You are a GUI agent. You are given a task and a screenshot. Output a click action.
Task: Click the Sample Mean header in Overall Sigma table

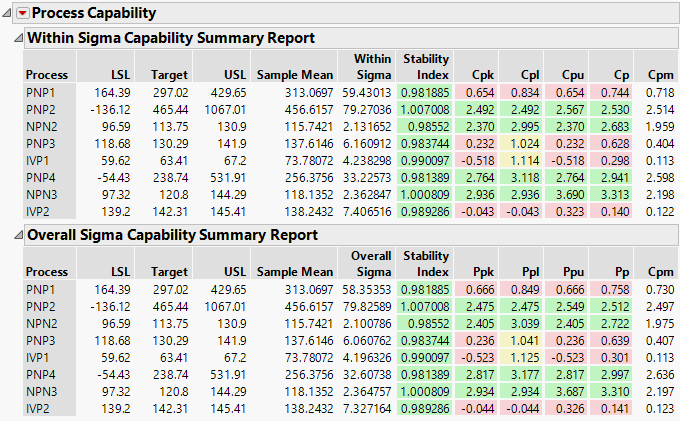click(295, 272)
